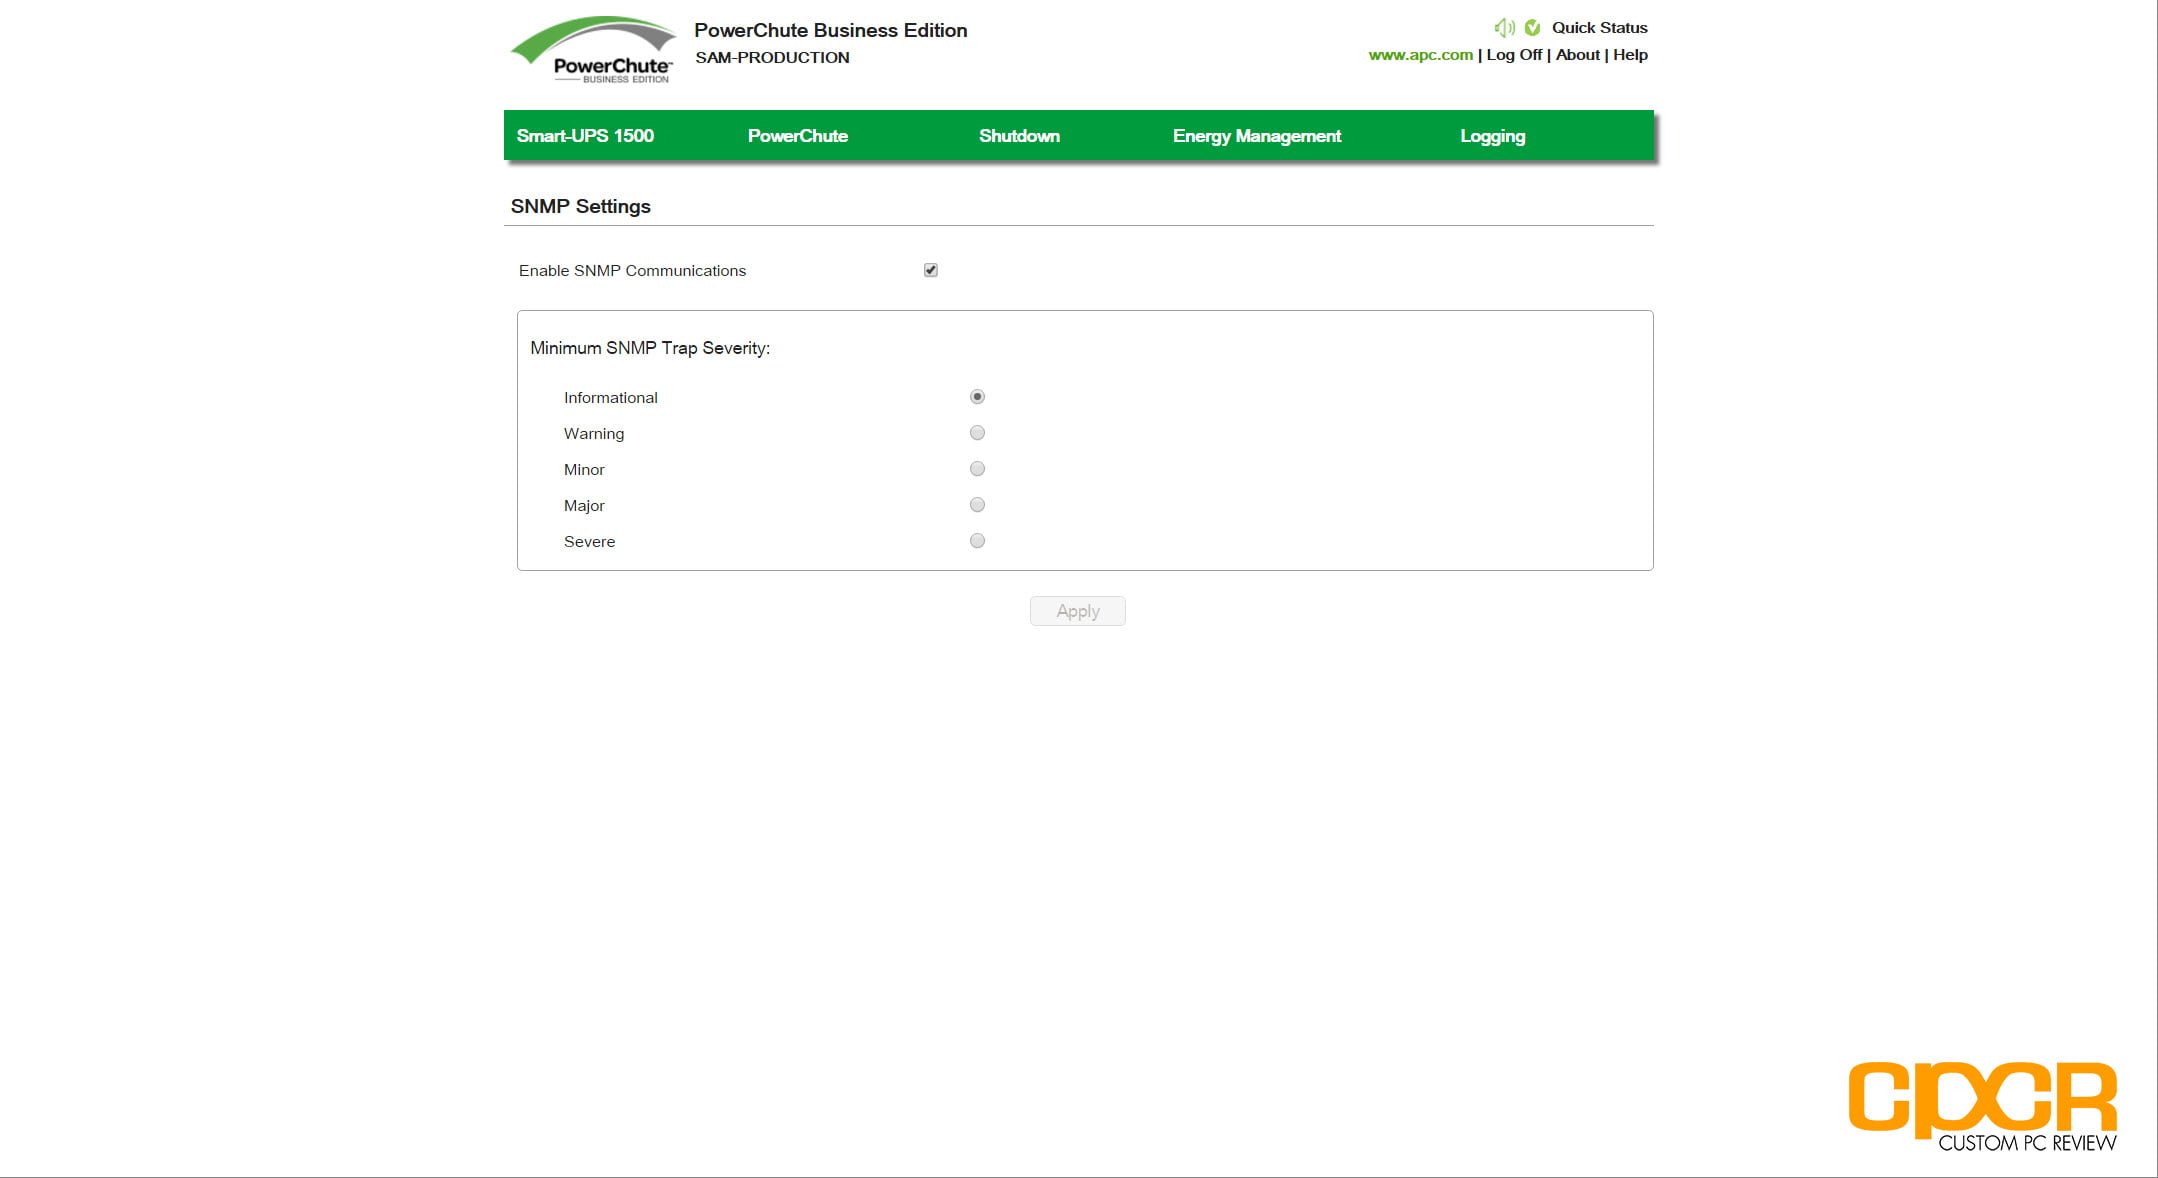
Task: Select the Minor severity radio button
Action: 977,469
